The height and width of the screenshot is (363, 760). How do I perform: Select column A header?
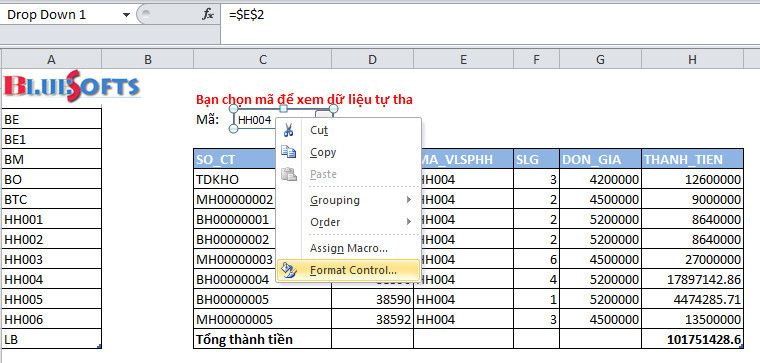(x=51, y=59)
